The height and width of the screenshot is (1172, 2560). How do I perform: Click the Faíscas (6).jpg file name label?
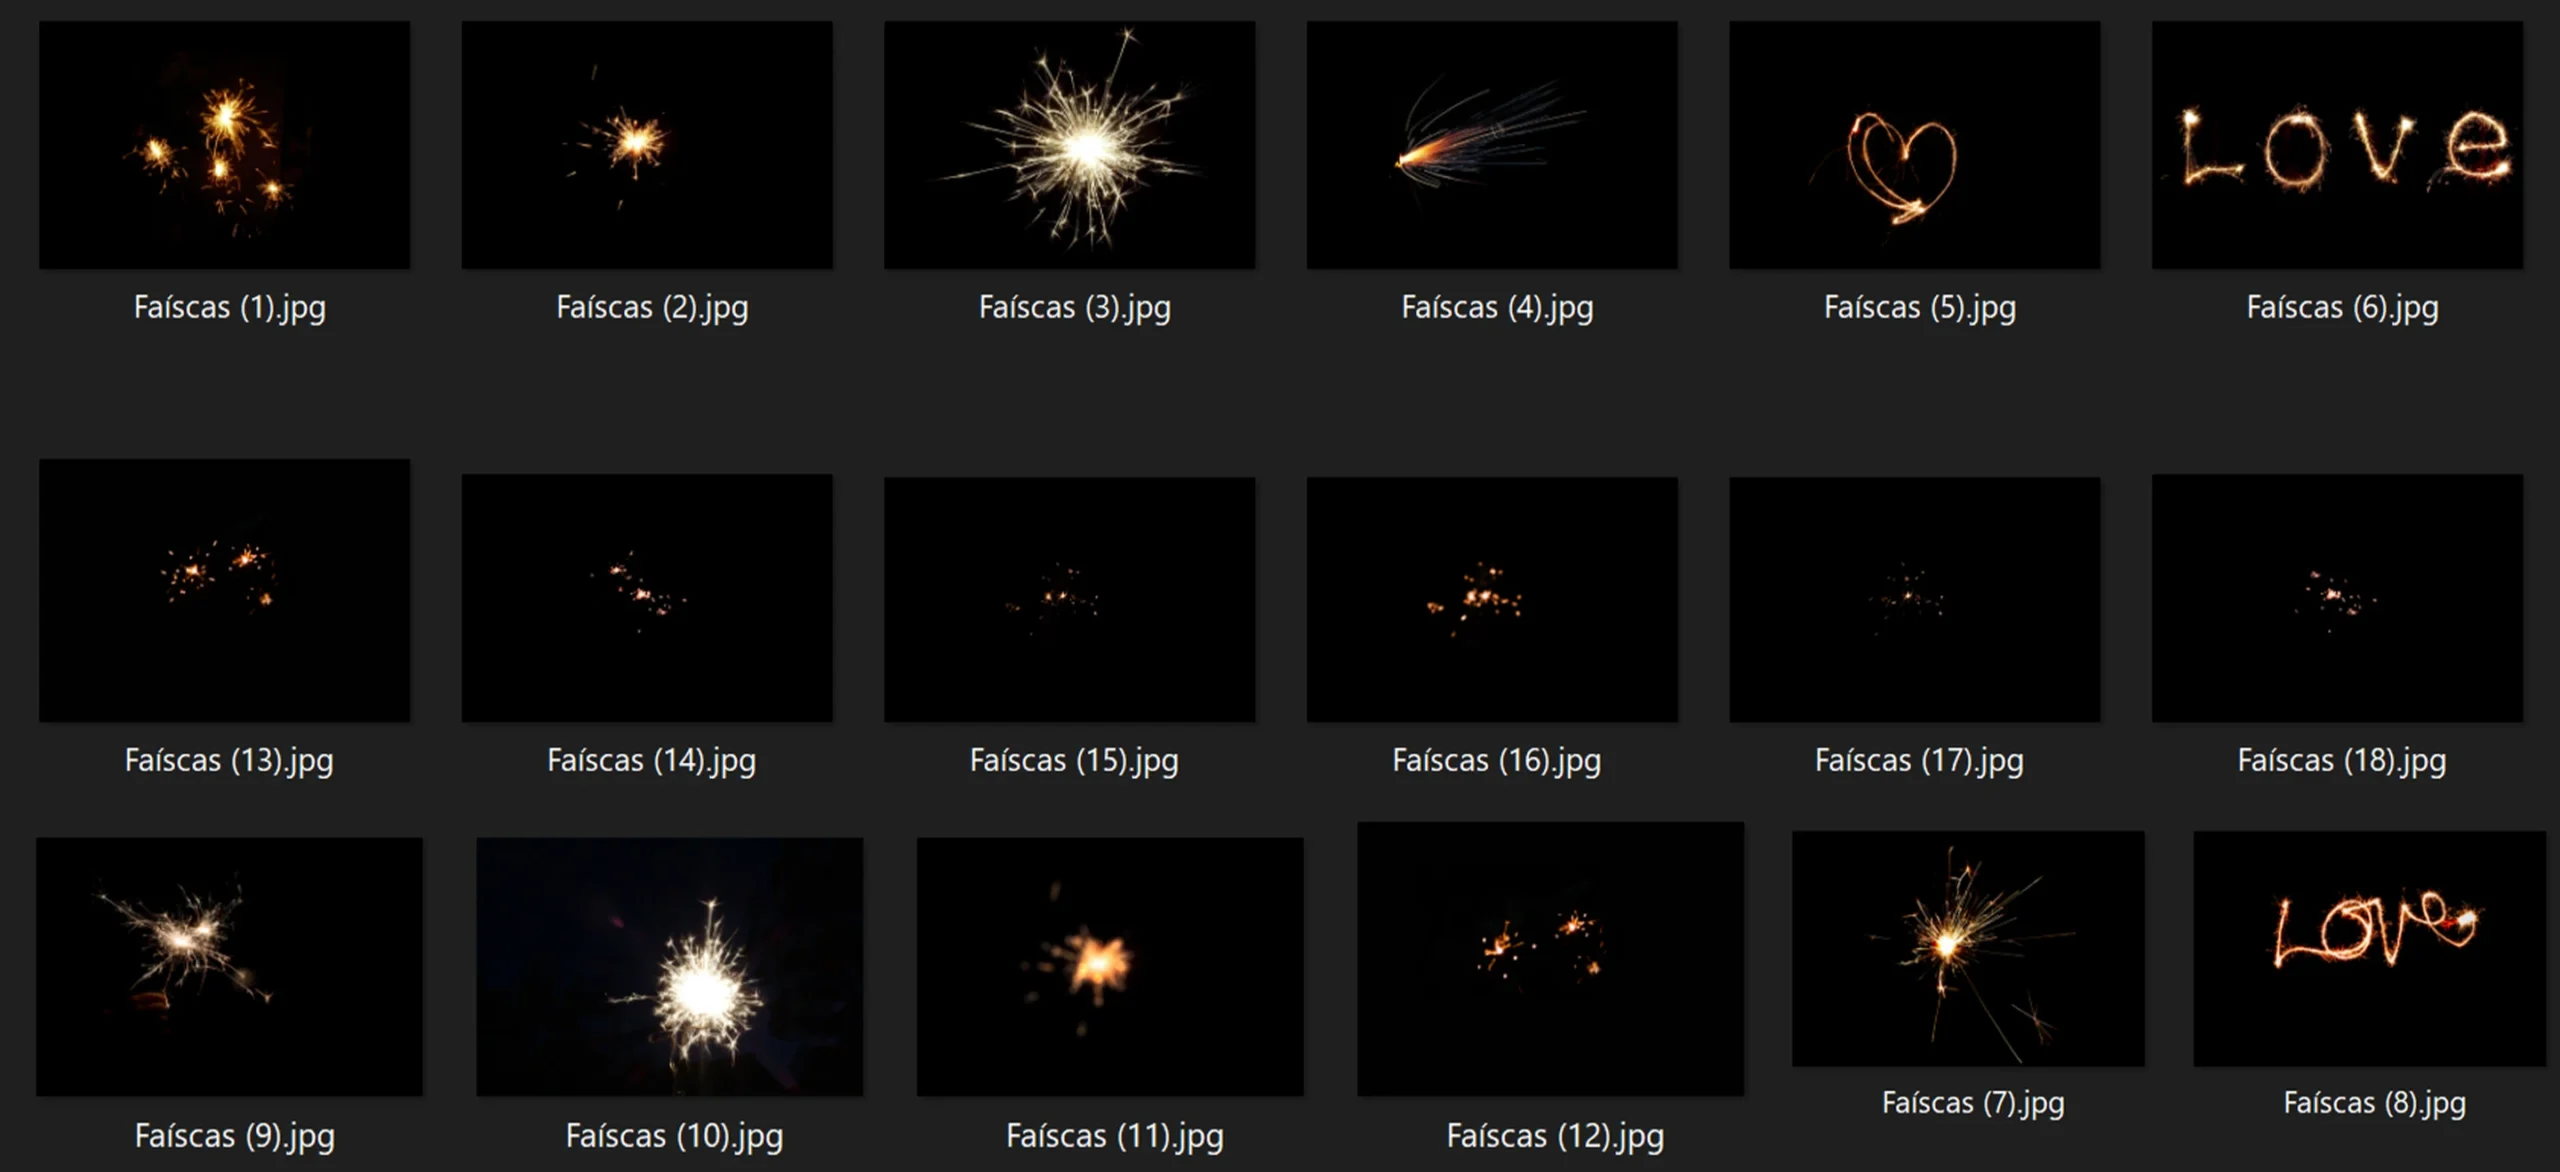[2342, 307]
